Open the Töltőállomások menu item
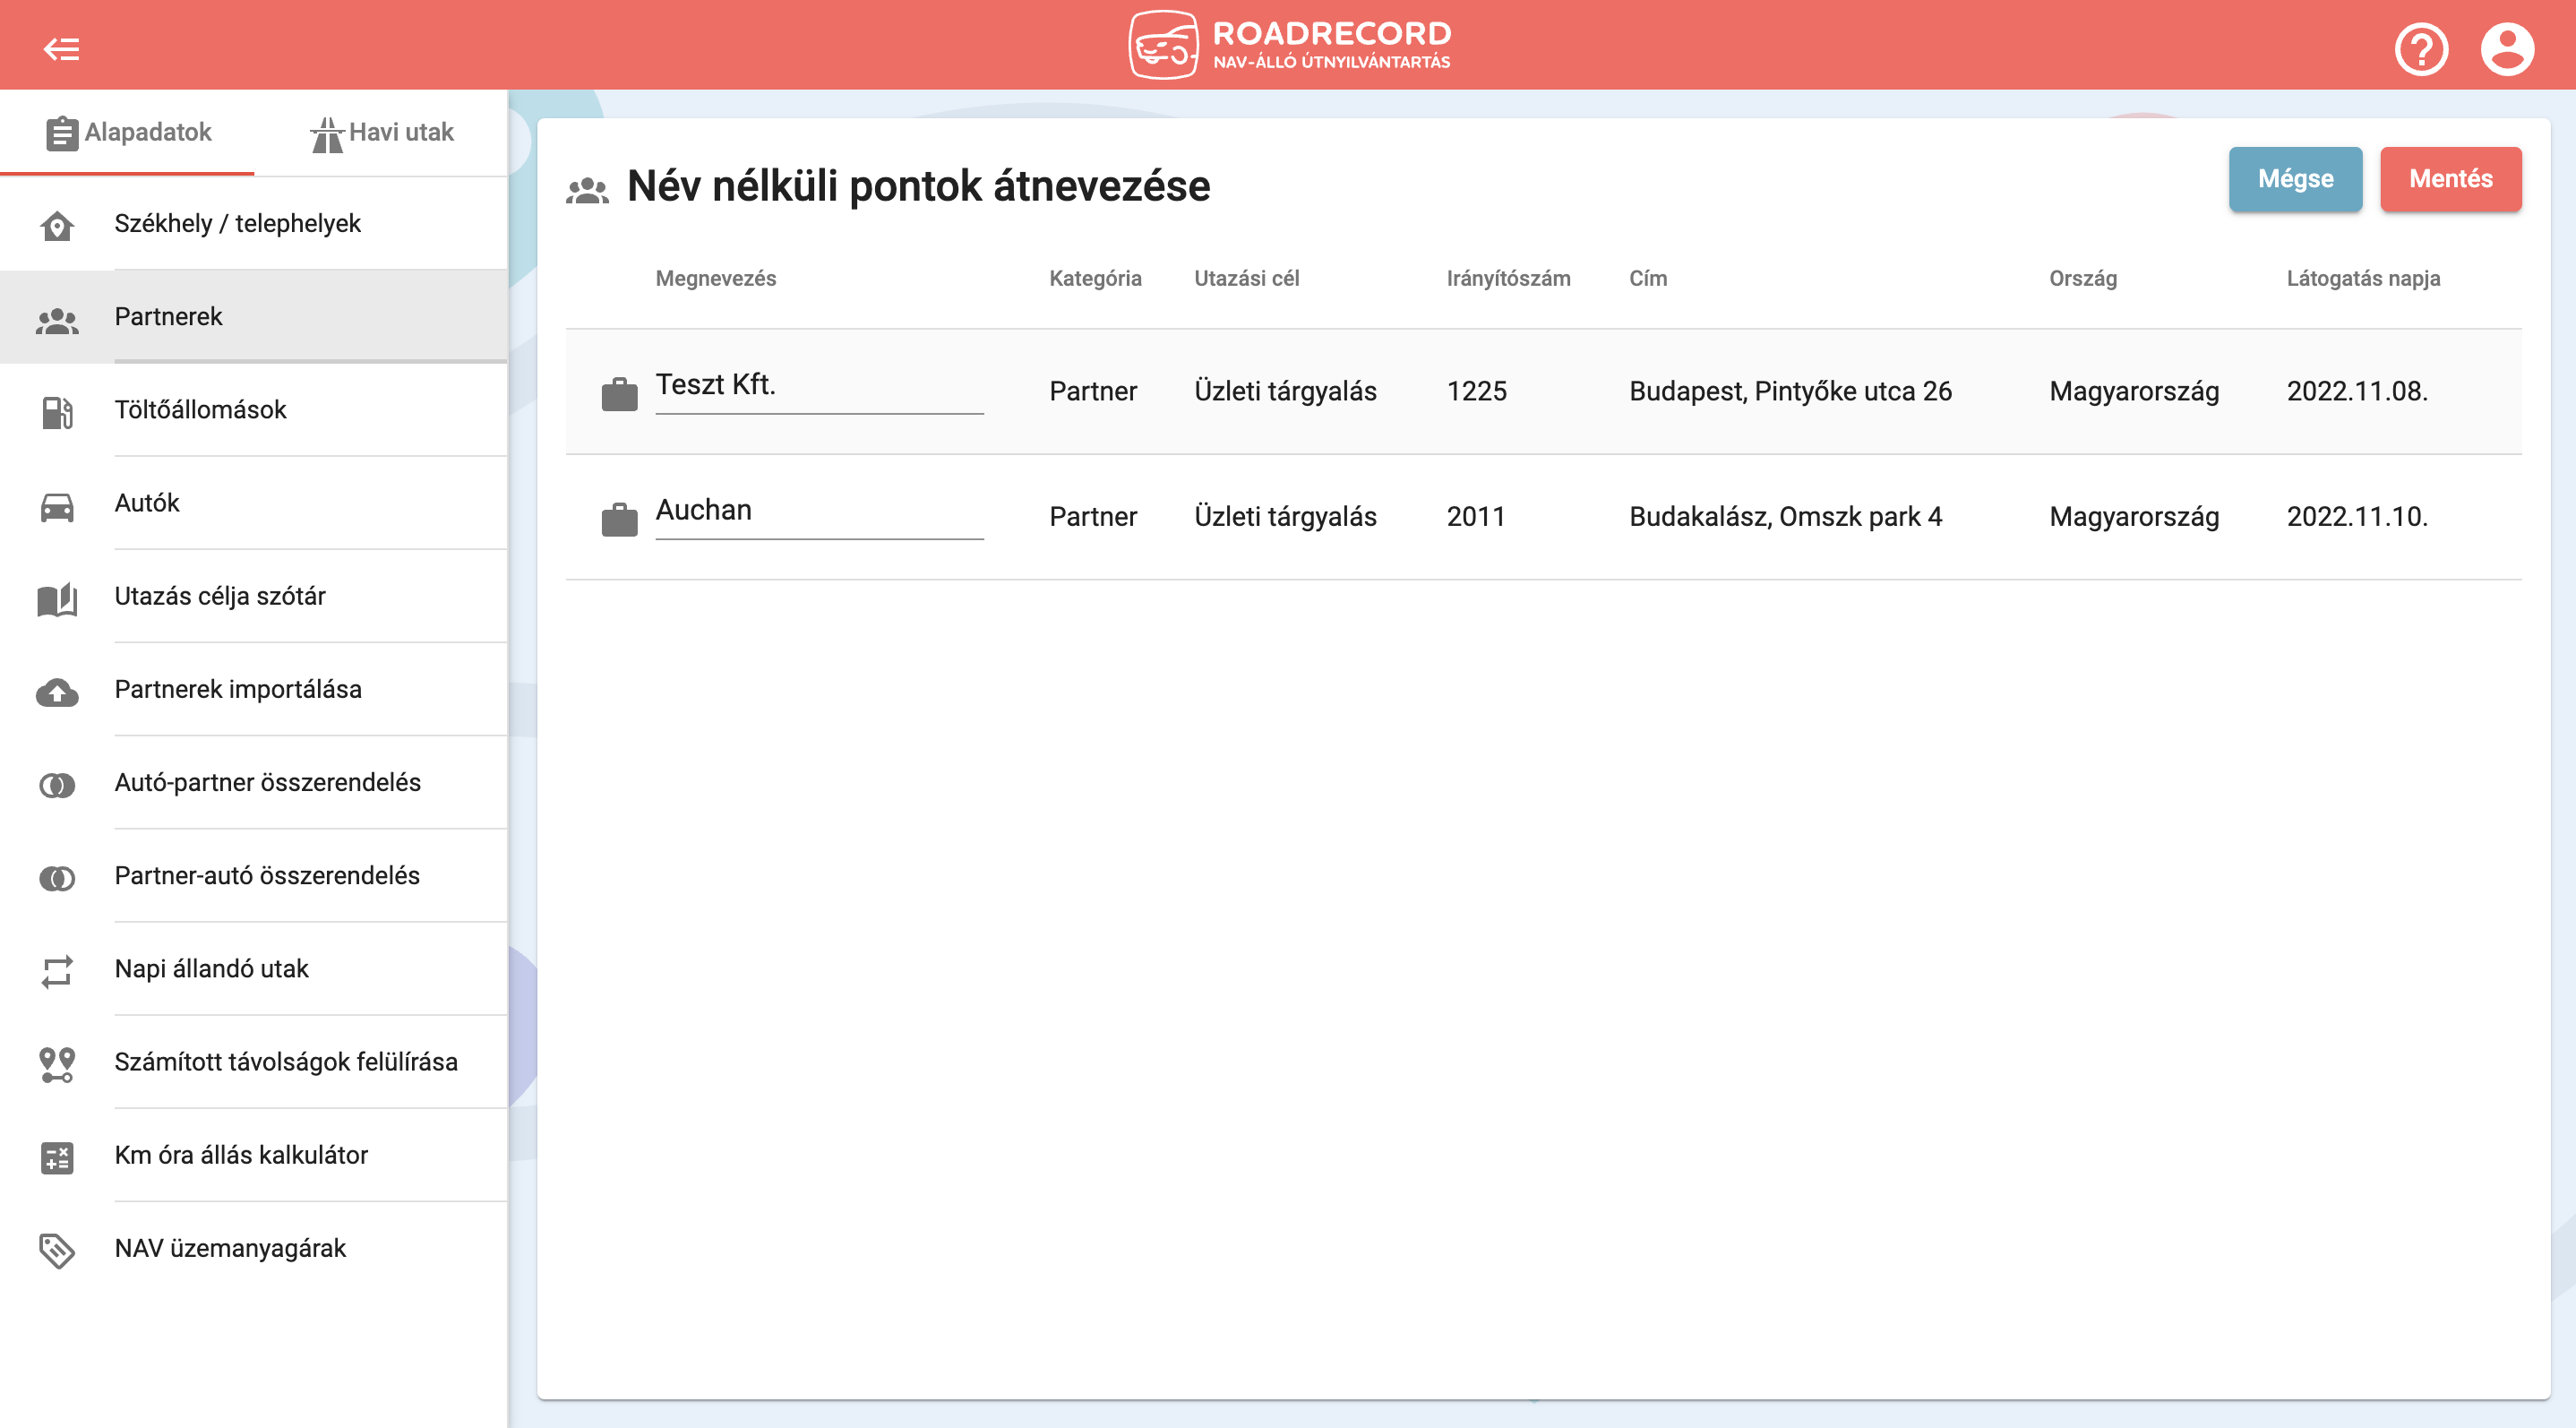This screenshot has height=1428, width=2576. [x=254, y=409]
